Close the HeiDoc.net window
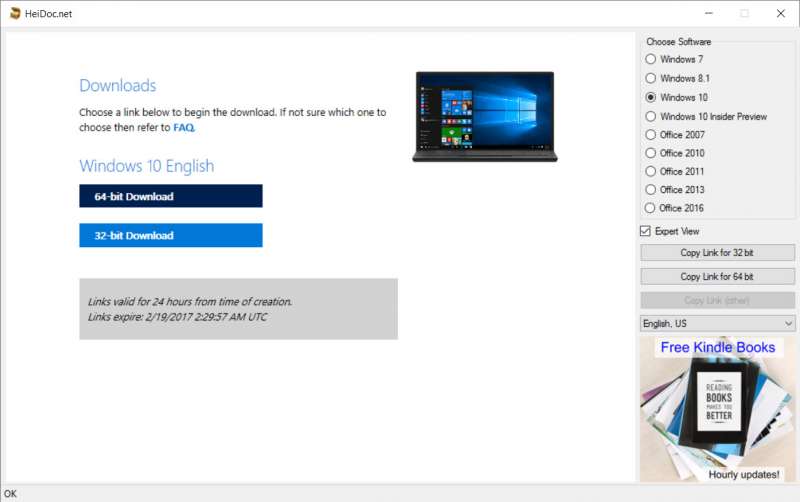This screenshot has width=800, height=502. [781, 13]
